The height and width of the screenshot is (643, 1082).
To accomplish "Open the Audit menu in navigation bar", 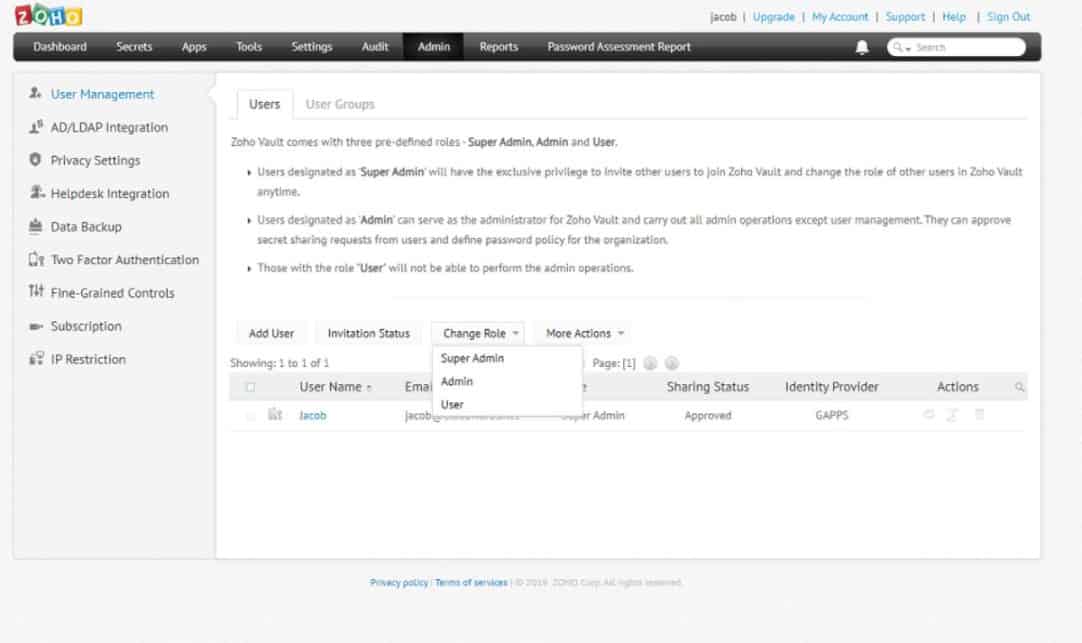I will (375, 47).
